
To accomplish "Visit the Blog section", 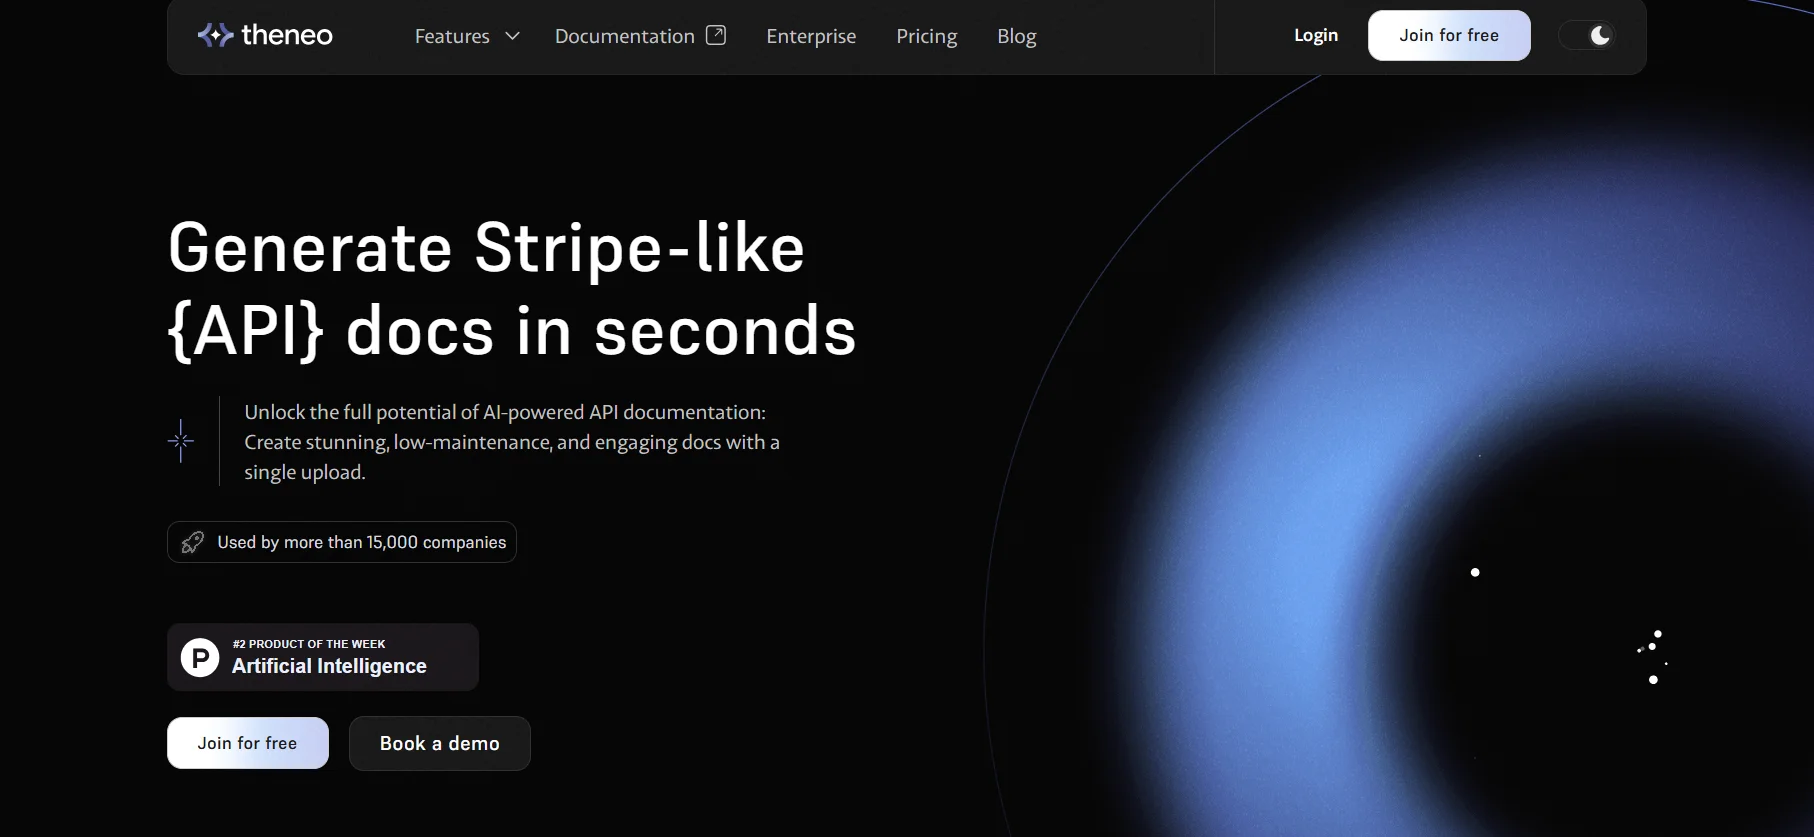I will [x=1016, y=36].
